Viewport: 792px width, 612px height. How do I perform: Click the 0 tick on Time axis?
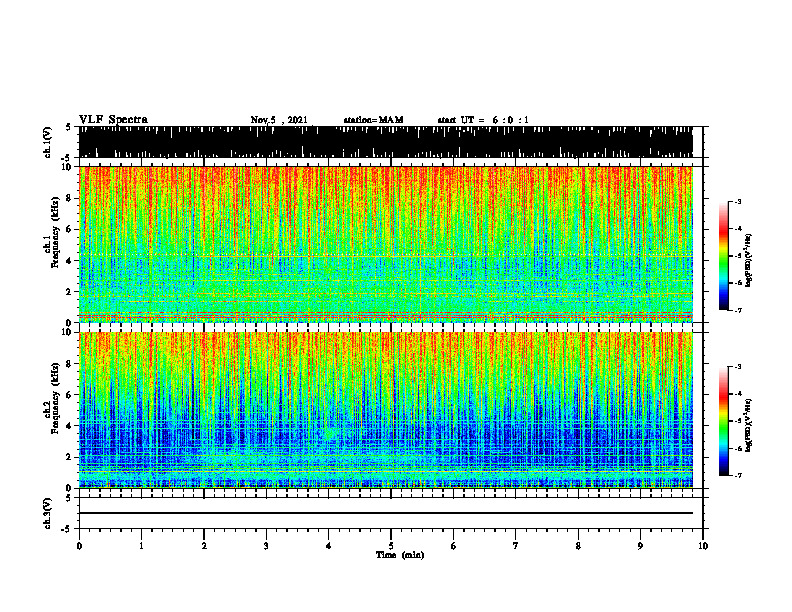pos(79,546)
